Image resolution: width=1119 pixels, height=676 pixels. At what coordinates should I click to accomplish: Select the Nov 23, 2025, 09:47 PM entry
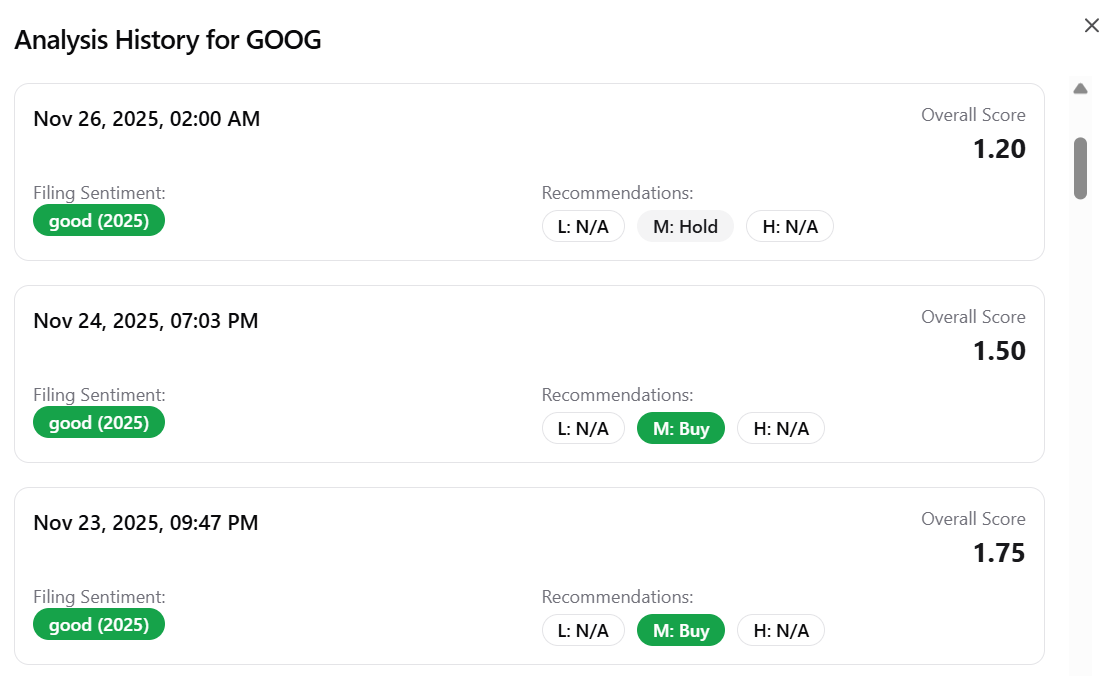click(146, 523)
